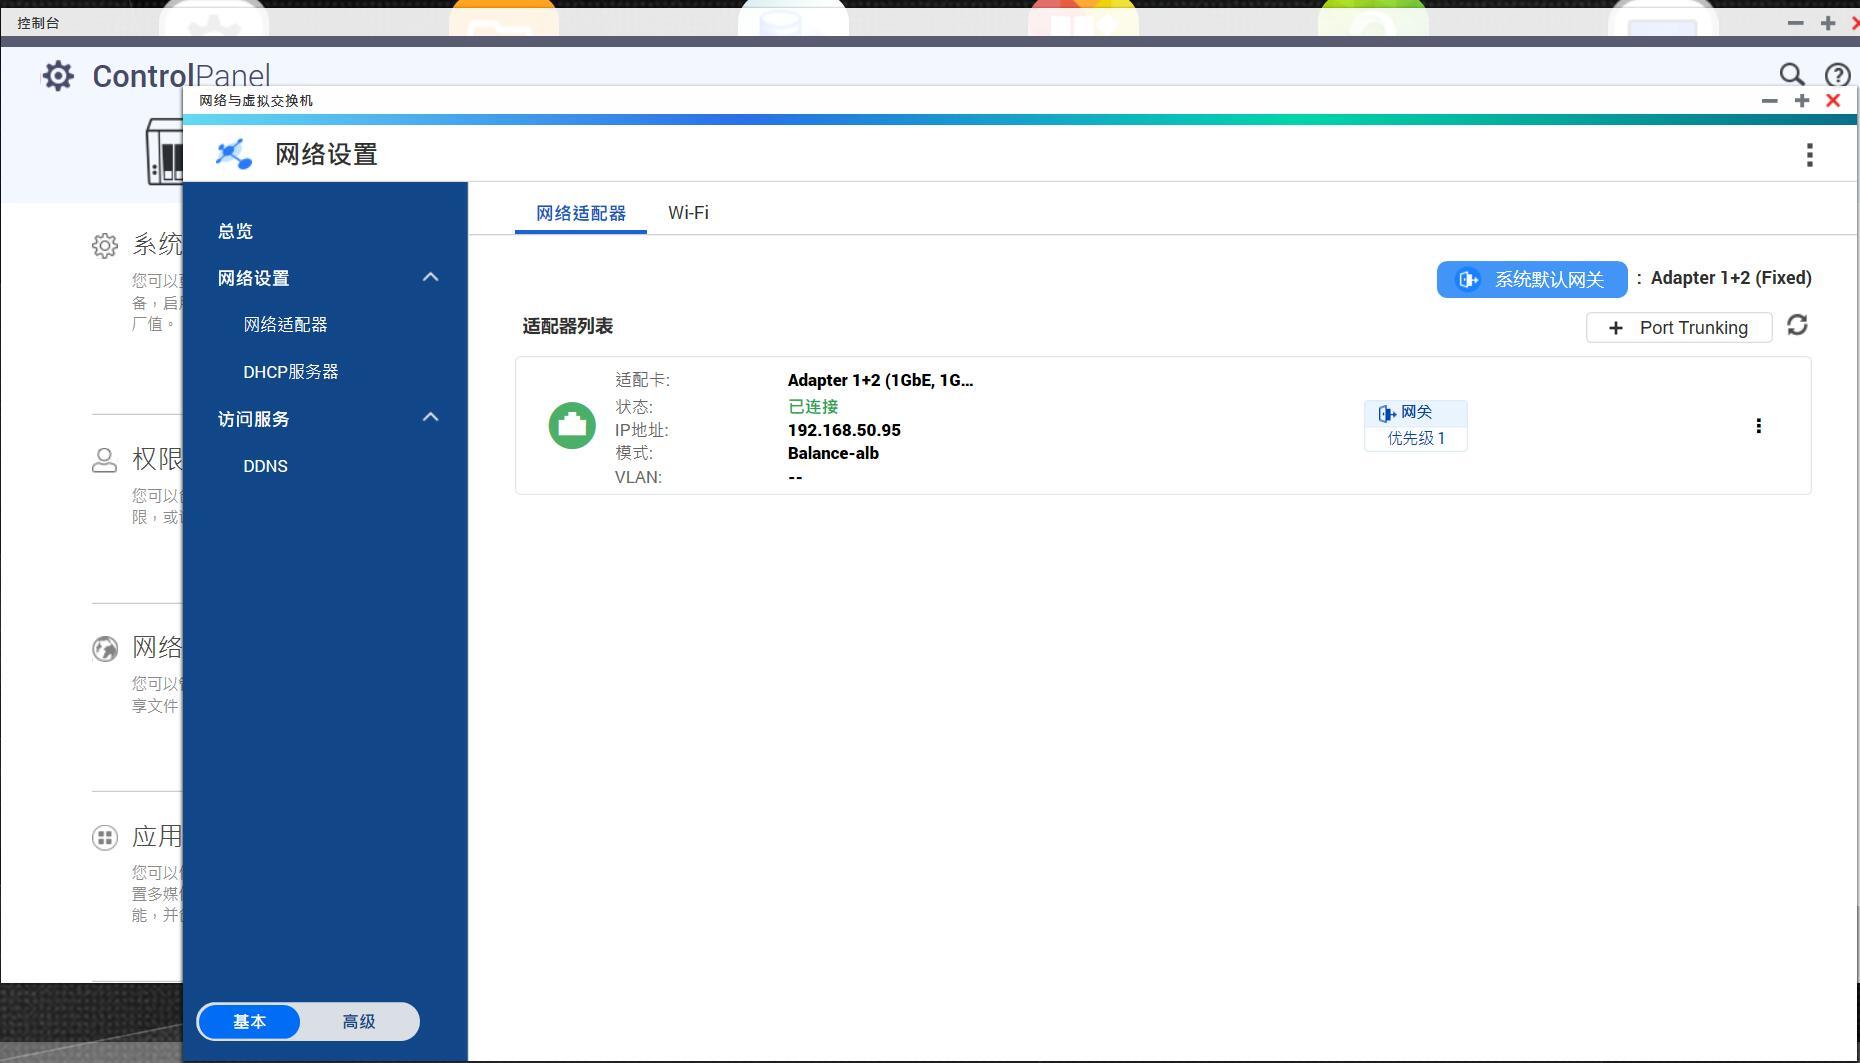Open DDNS in the sidebar
Image resolution: width=1860 pixels, height=1063 pixels.
266,466
